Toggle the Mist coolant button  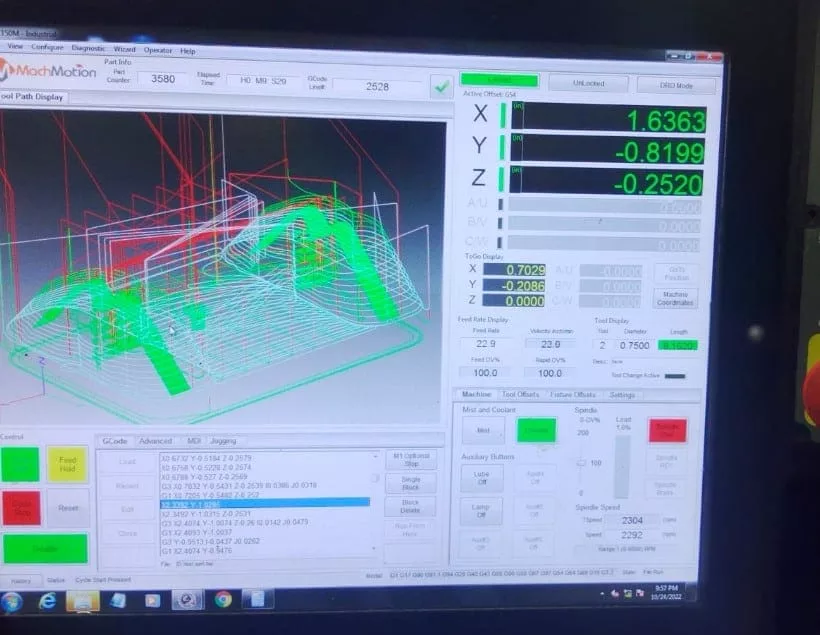[482, 430]
